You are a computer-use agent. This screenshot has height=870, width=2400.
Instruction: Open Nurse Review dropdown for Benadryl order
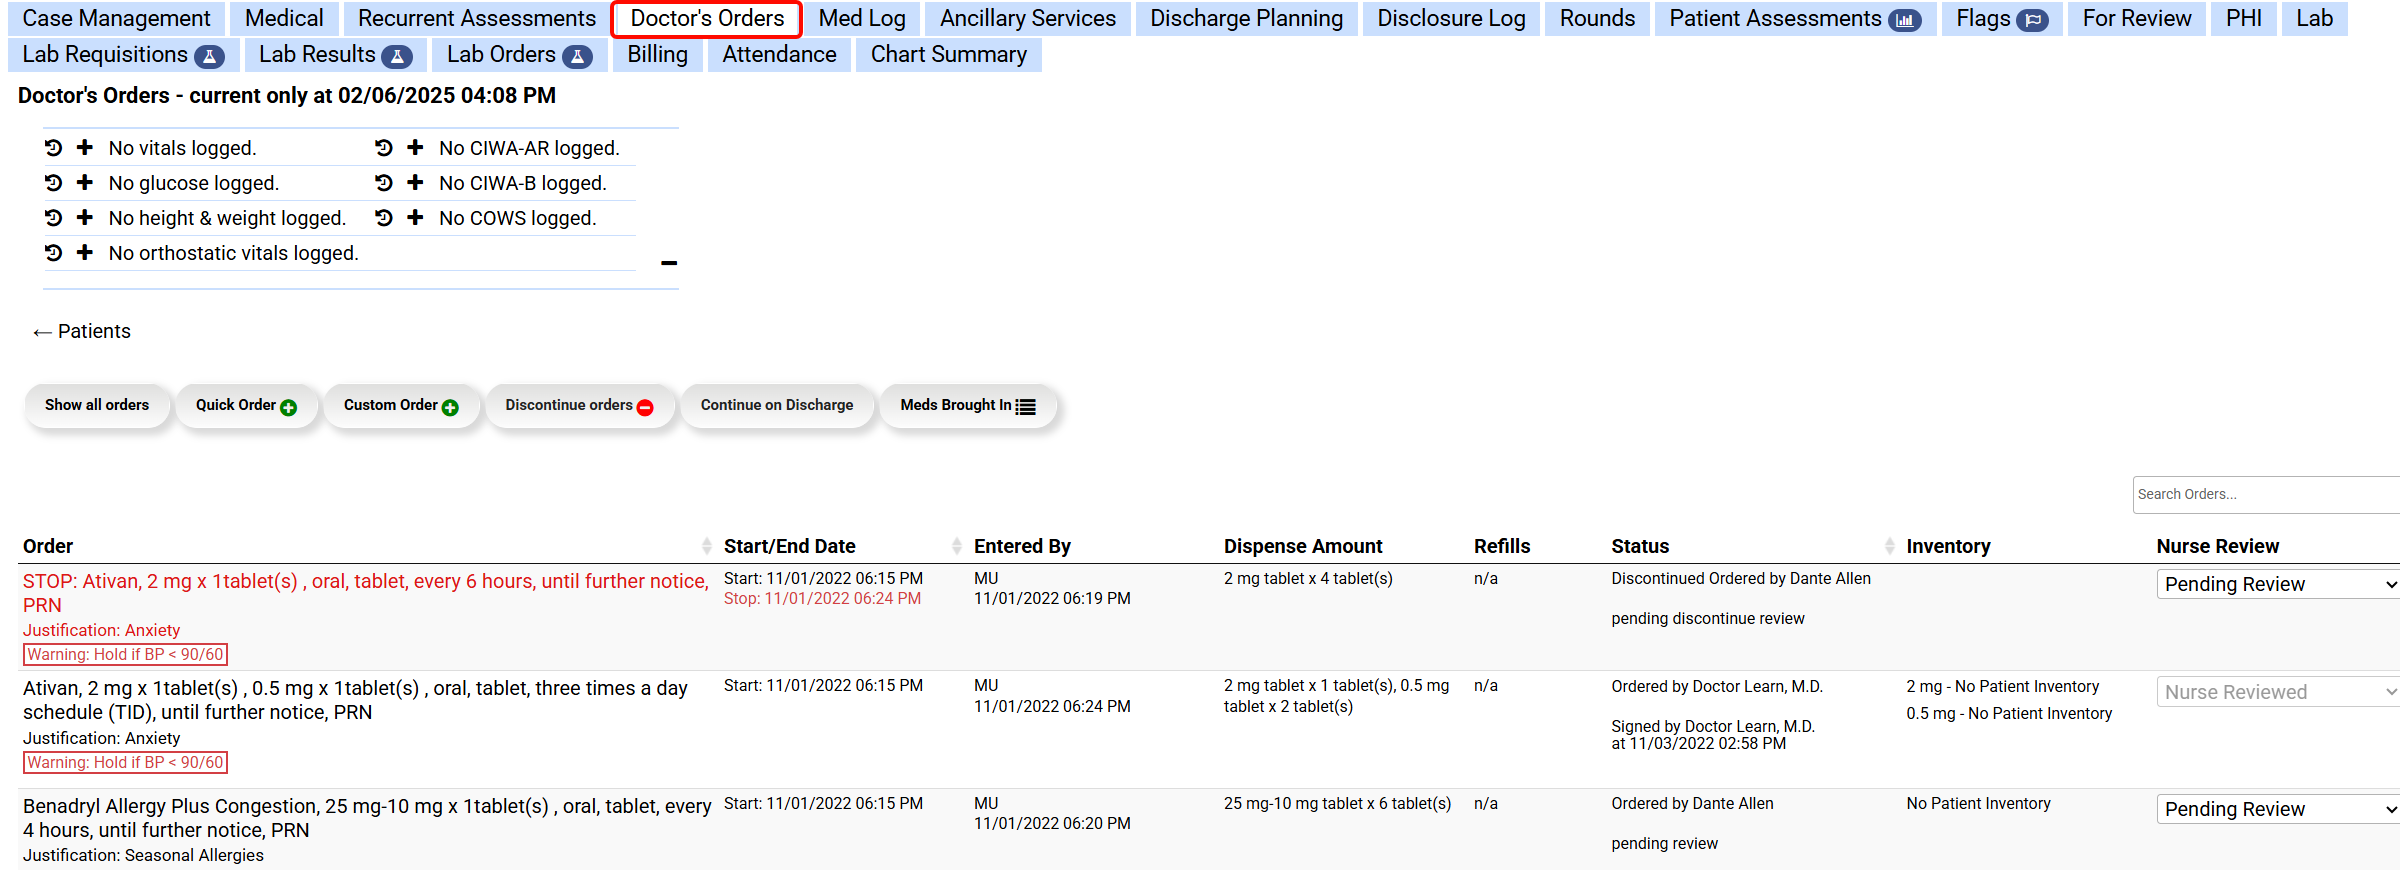pyautogui.click(x=2277, y=809)
